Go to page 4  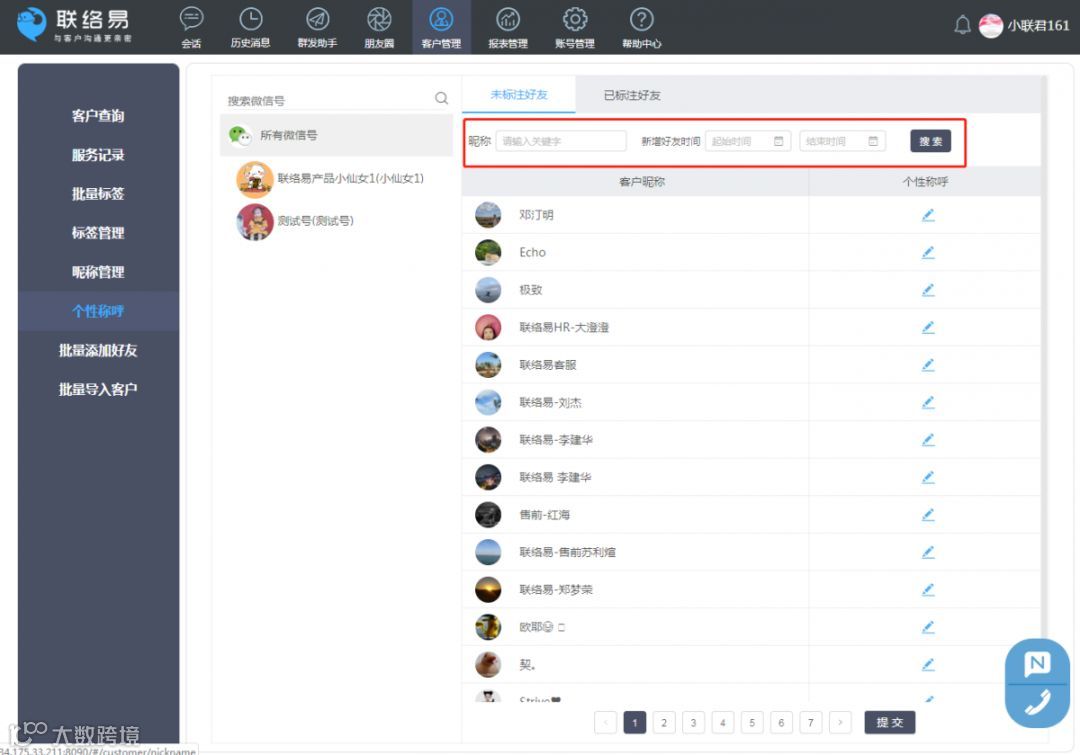pos(723,723)
